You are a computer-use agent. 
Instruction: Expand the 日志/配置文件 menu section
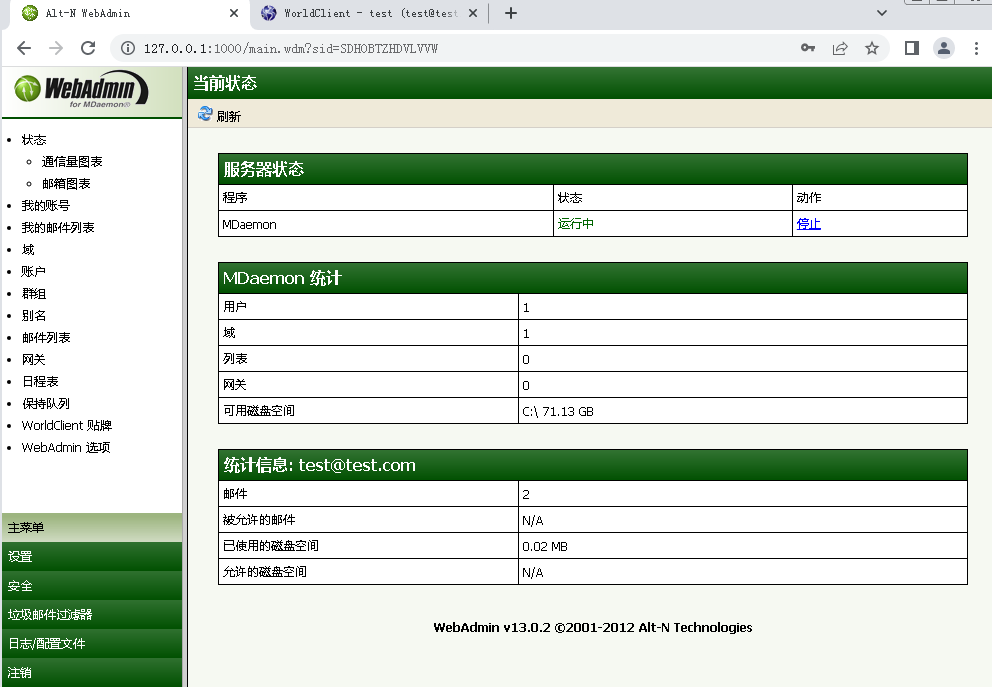pyautogui.click(x=92, y=644)
